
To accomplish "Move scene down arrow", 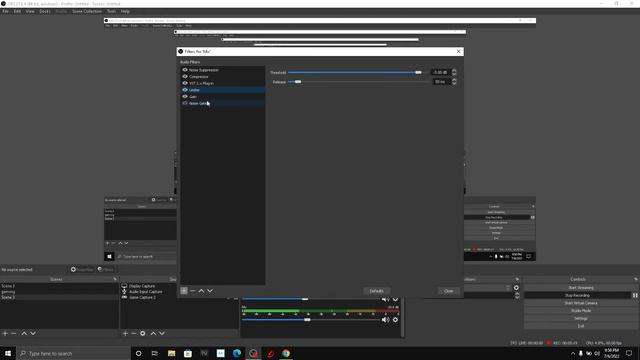I will 33,333.
